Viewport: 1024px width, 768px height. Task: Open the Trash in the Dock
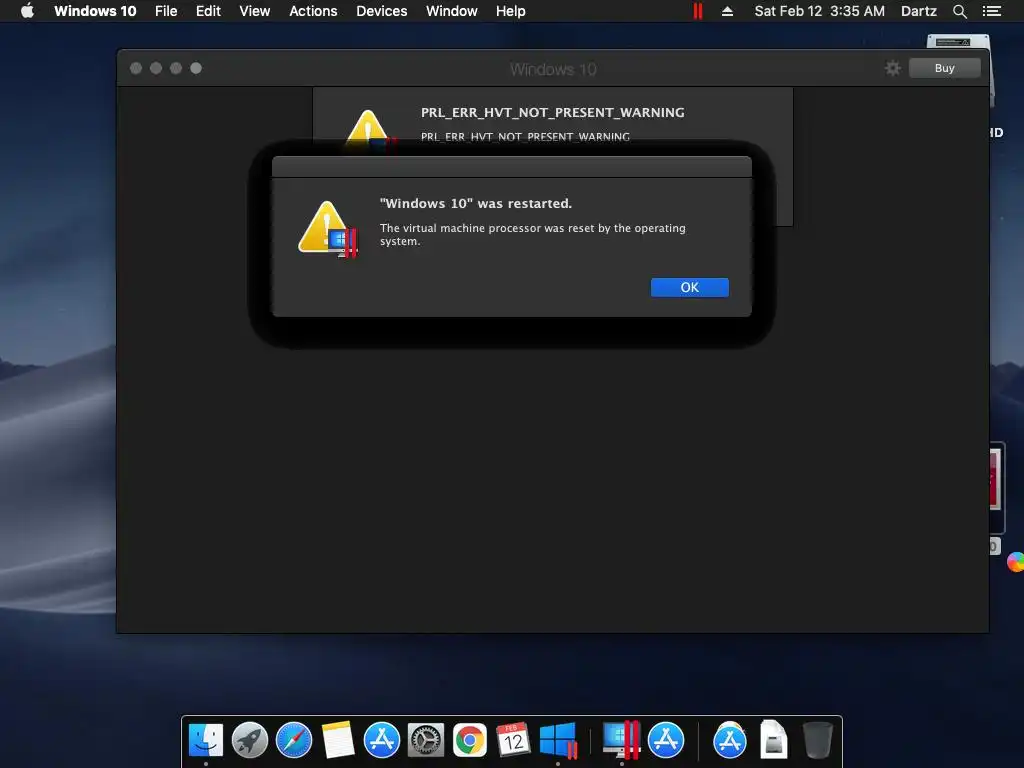(817, 739)
